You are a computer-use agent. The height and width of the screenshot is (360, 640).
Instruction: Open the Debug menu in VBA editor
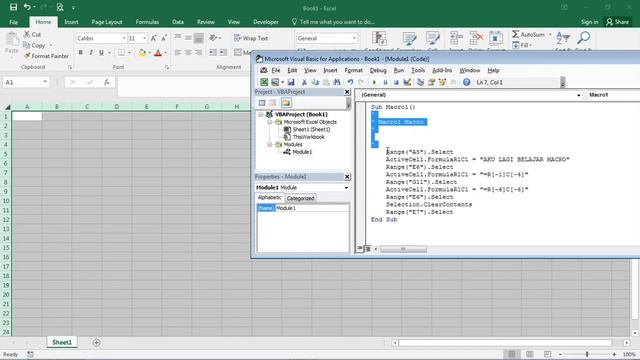378,71
